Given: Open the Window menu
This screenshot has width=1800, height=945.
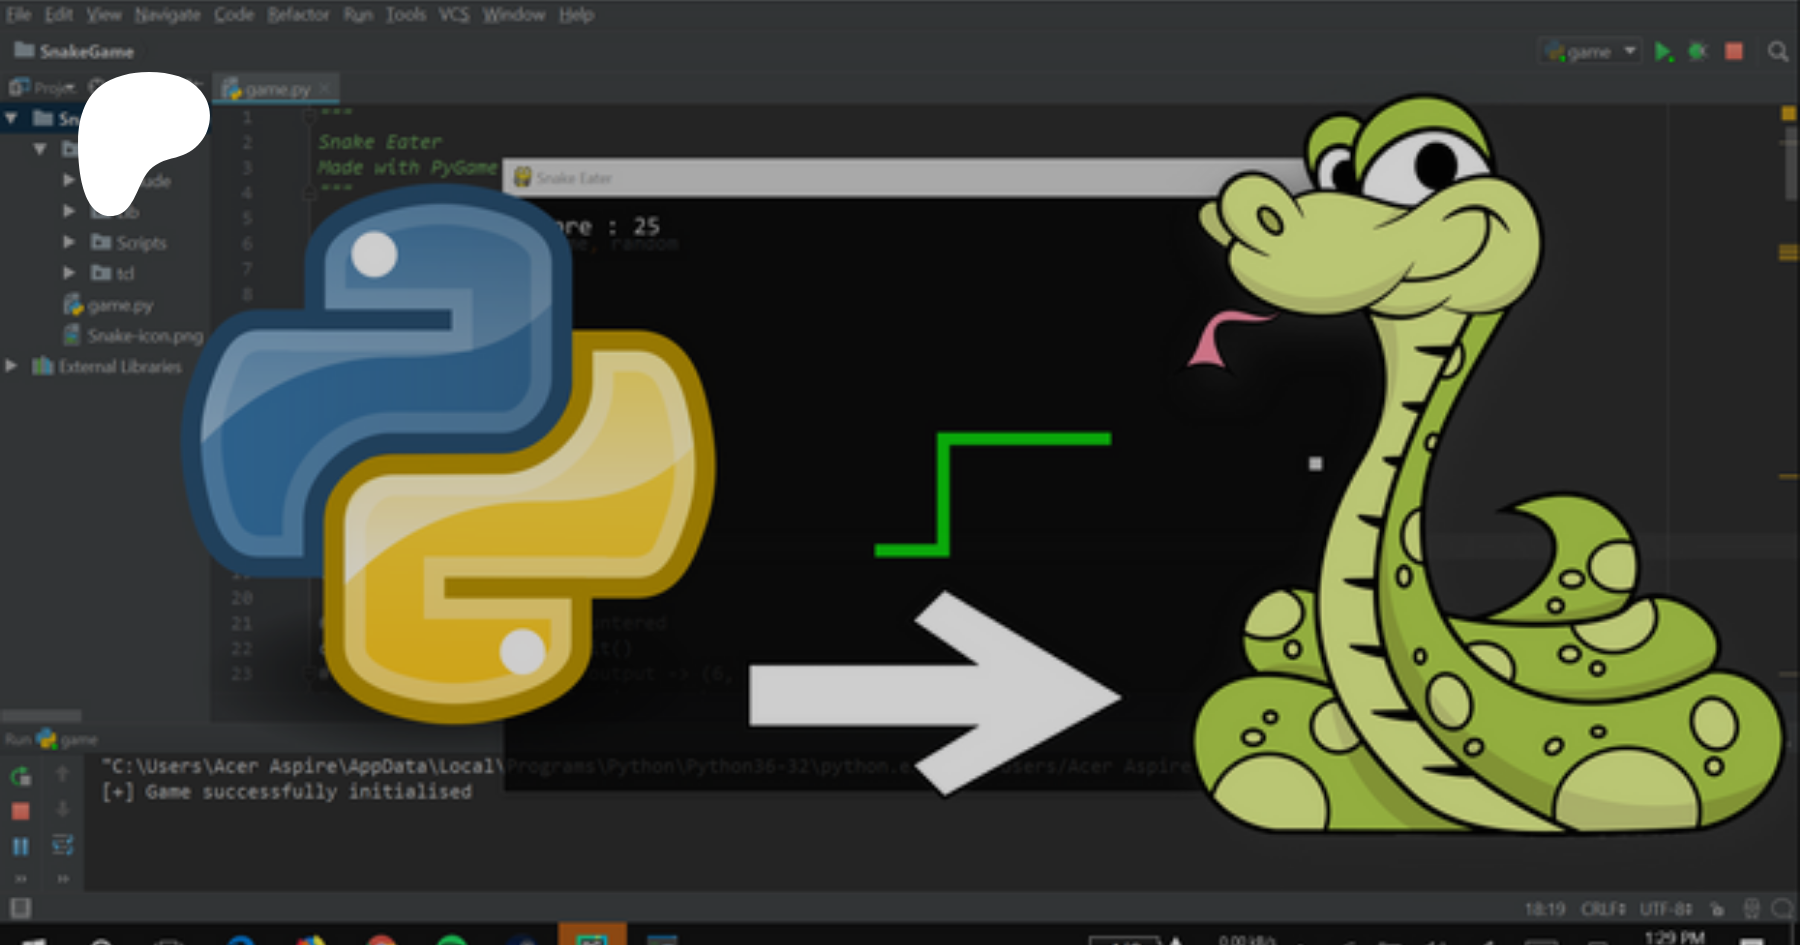Looking at the screenshot, I should coord(513,15).
